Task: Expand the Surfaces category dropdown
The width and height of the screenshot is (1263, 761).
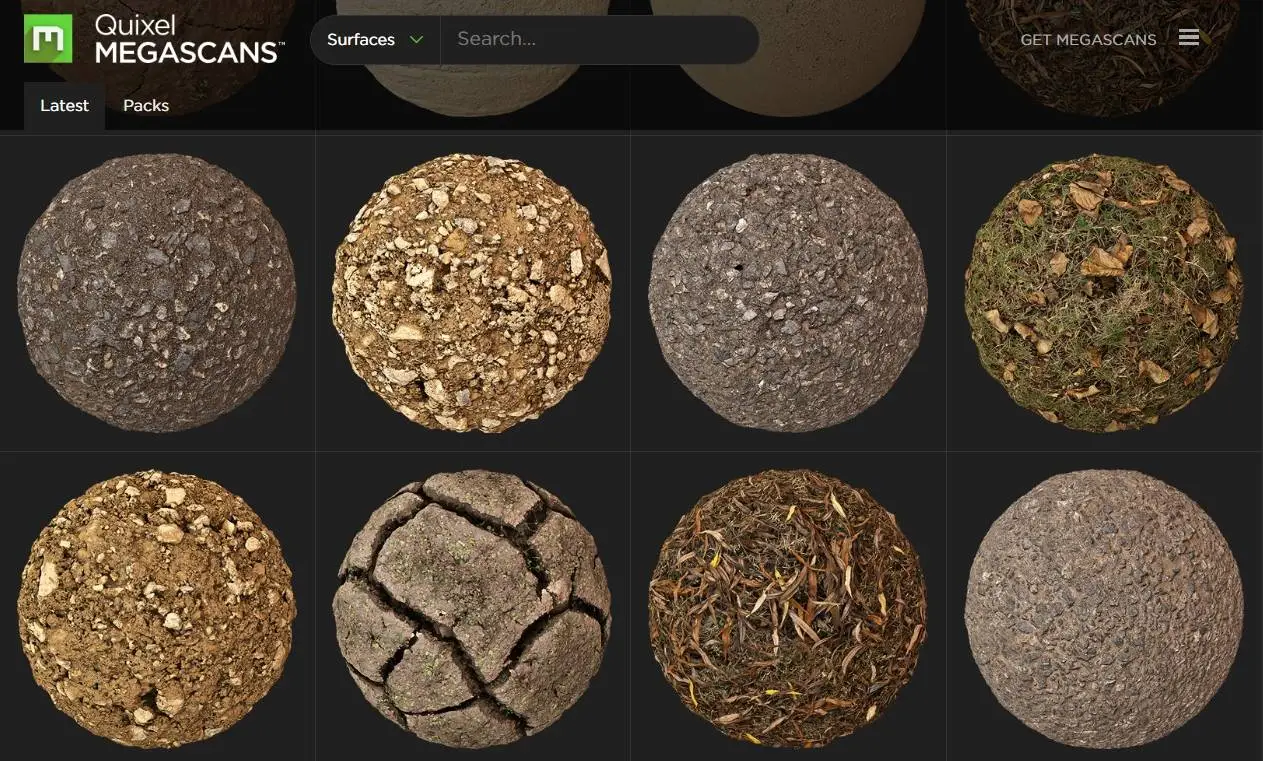Action: pos(375,40)
